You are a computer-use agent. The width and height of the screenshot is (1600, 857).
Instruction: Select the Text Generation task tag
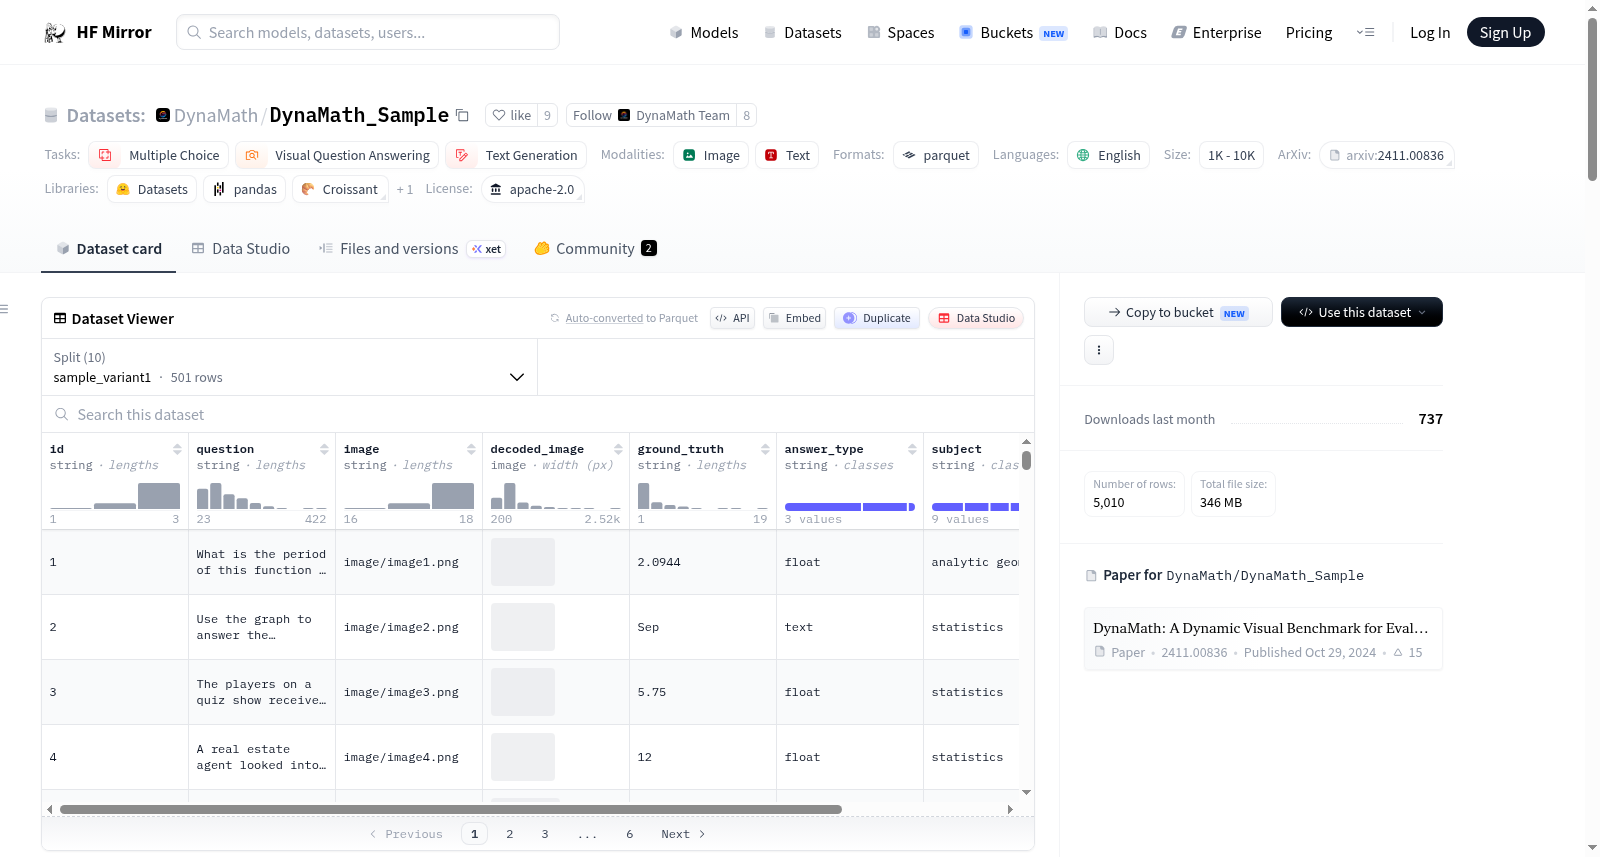(516, 155)
